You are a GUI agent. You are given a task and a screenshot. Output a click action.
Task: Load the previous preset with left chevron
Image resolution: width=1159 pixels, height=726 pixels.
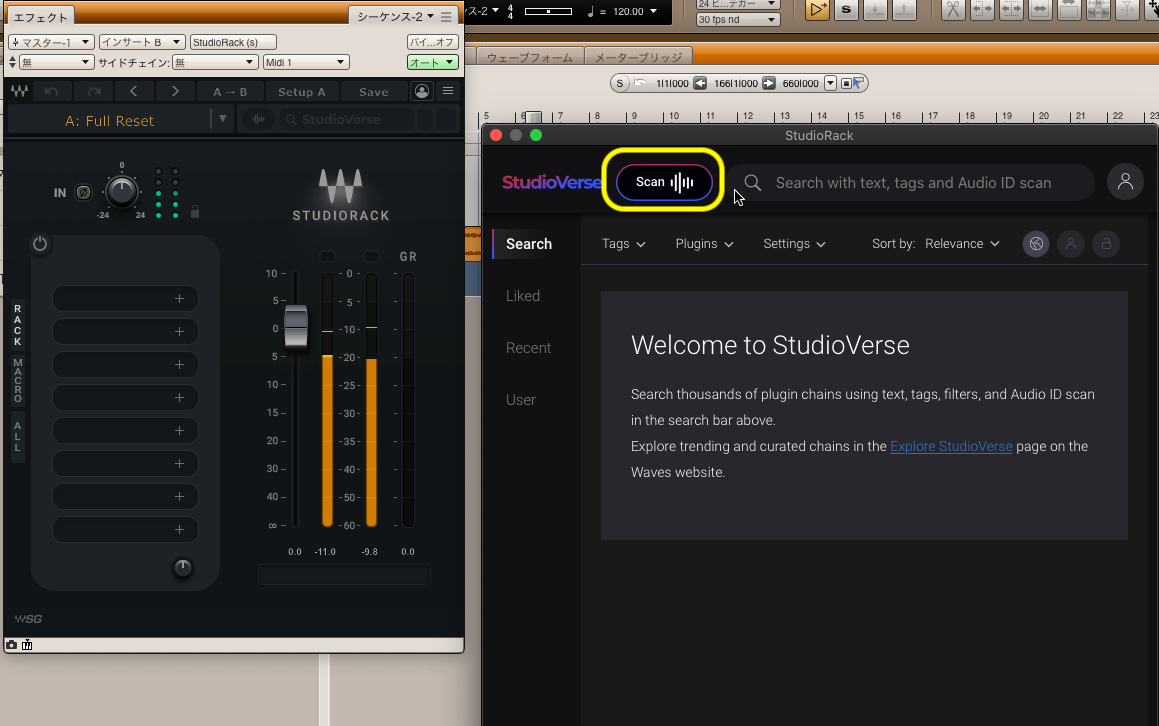click(134, 92)
